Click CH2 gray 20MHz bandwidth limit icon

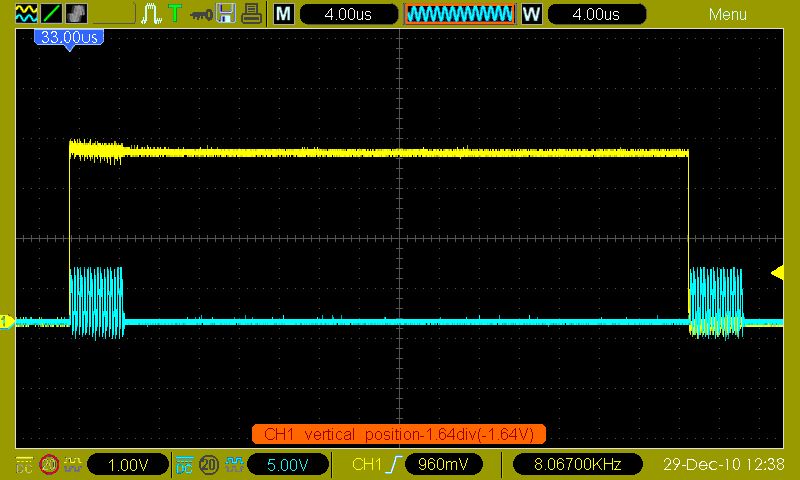[x=209, y=465]
